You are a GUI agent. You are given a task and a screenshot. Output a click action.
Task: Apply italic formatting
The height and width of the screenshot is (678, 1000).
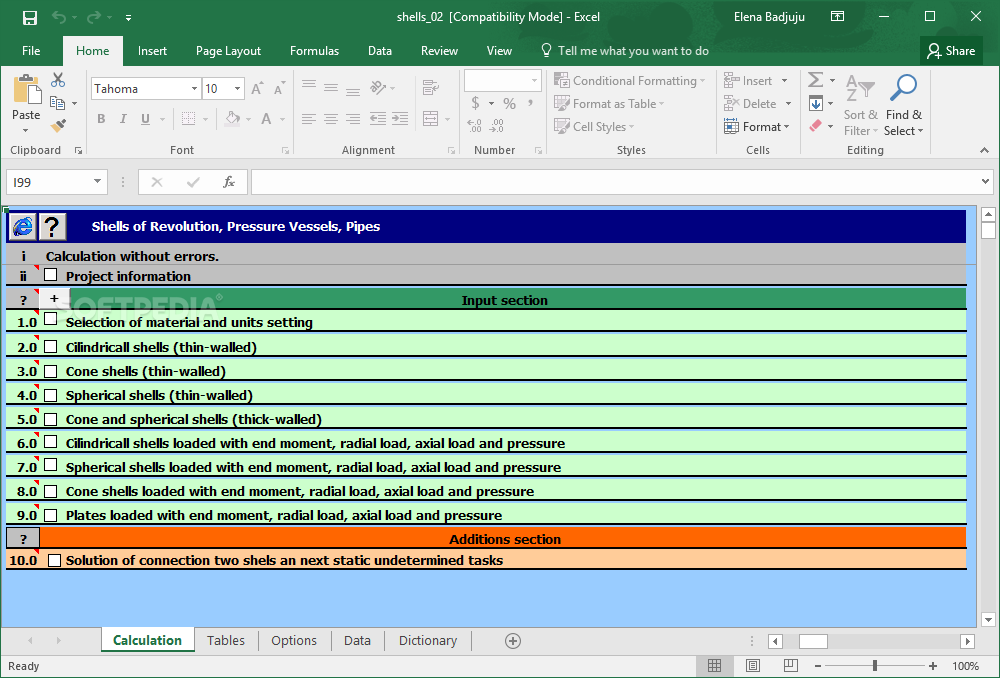click(123, 119)
